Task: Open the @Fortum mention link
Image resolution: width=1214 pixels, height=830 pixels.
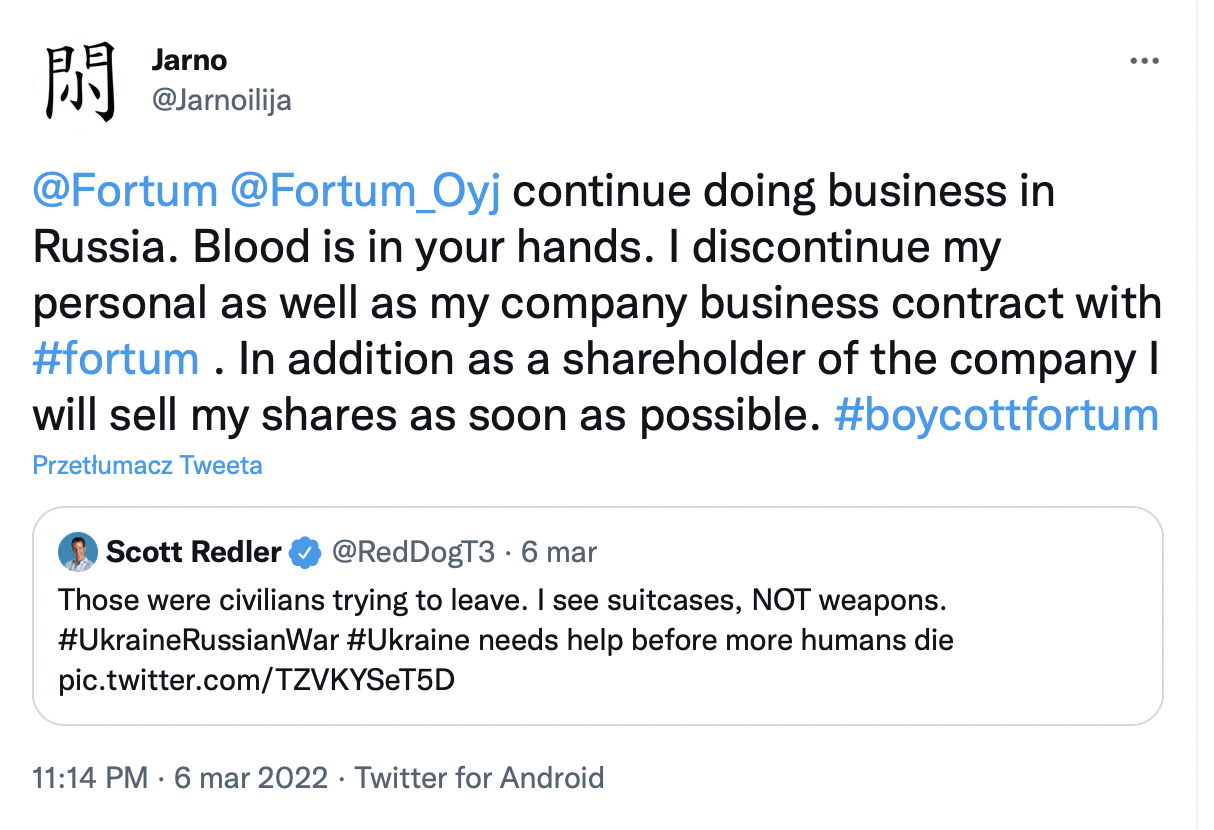Action: coord(125,191)
